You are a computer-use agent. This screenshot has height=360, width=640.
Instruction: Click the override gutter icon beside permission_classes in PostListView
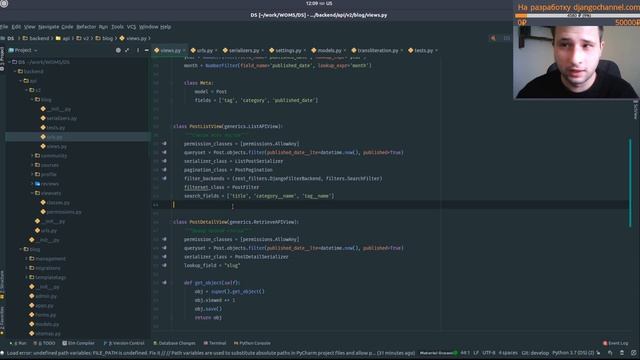coord(164,144)
